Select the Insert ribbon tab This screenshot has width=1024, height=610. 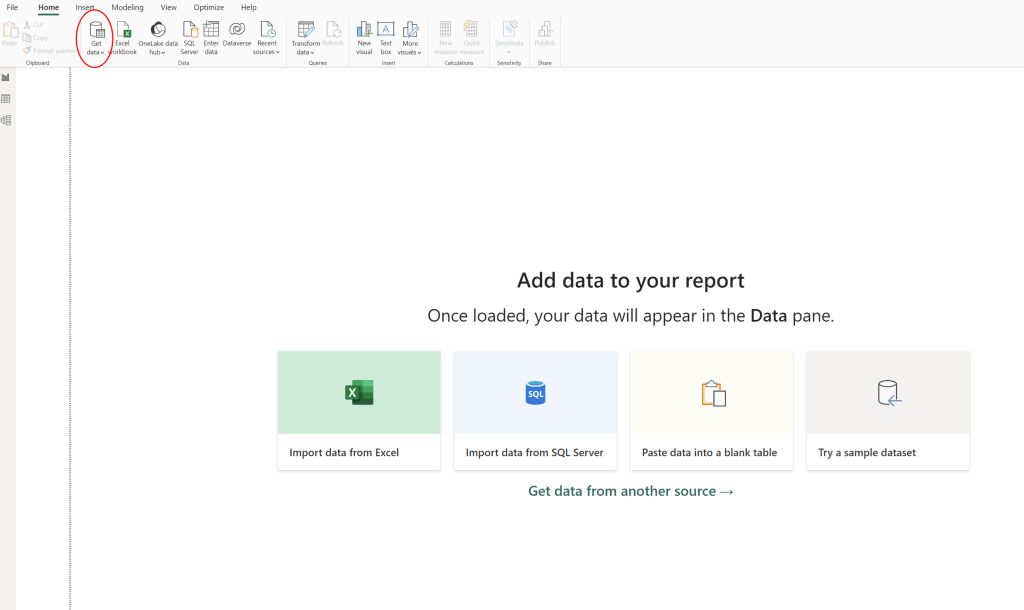[85, 7]
